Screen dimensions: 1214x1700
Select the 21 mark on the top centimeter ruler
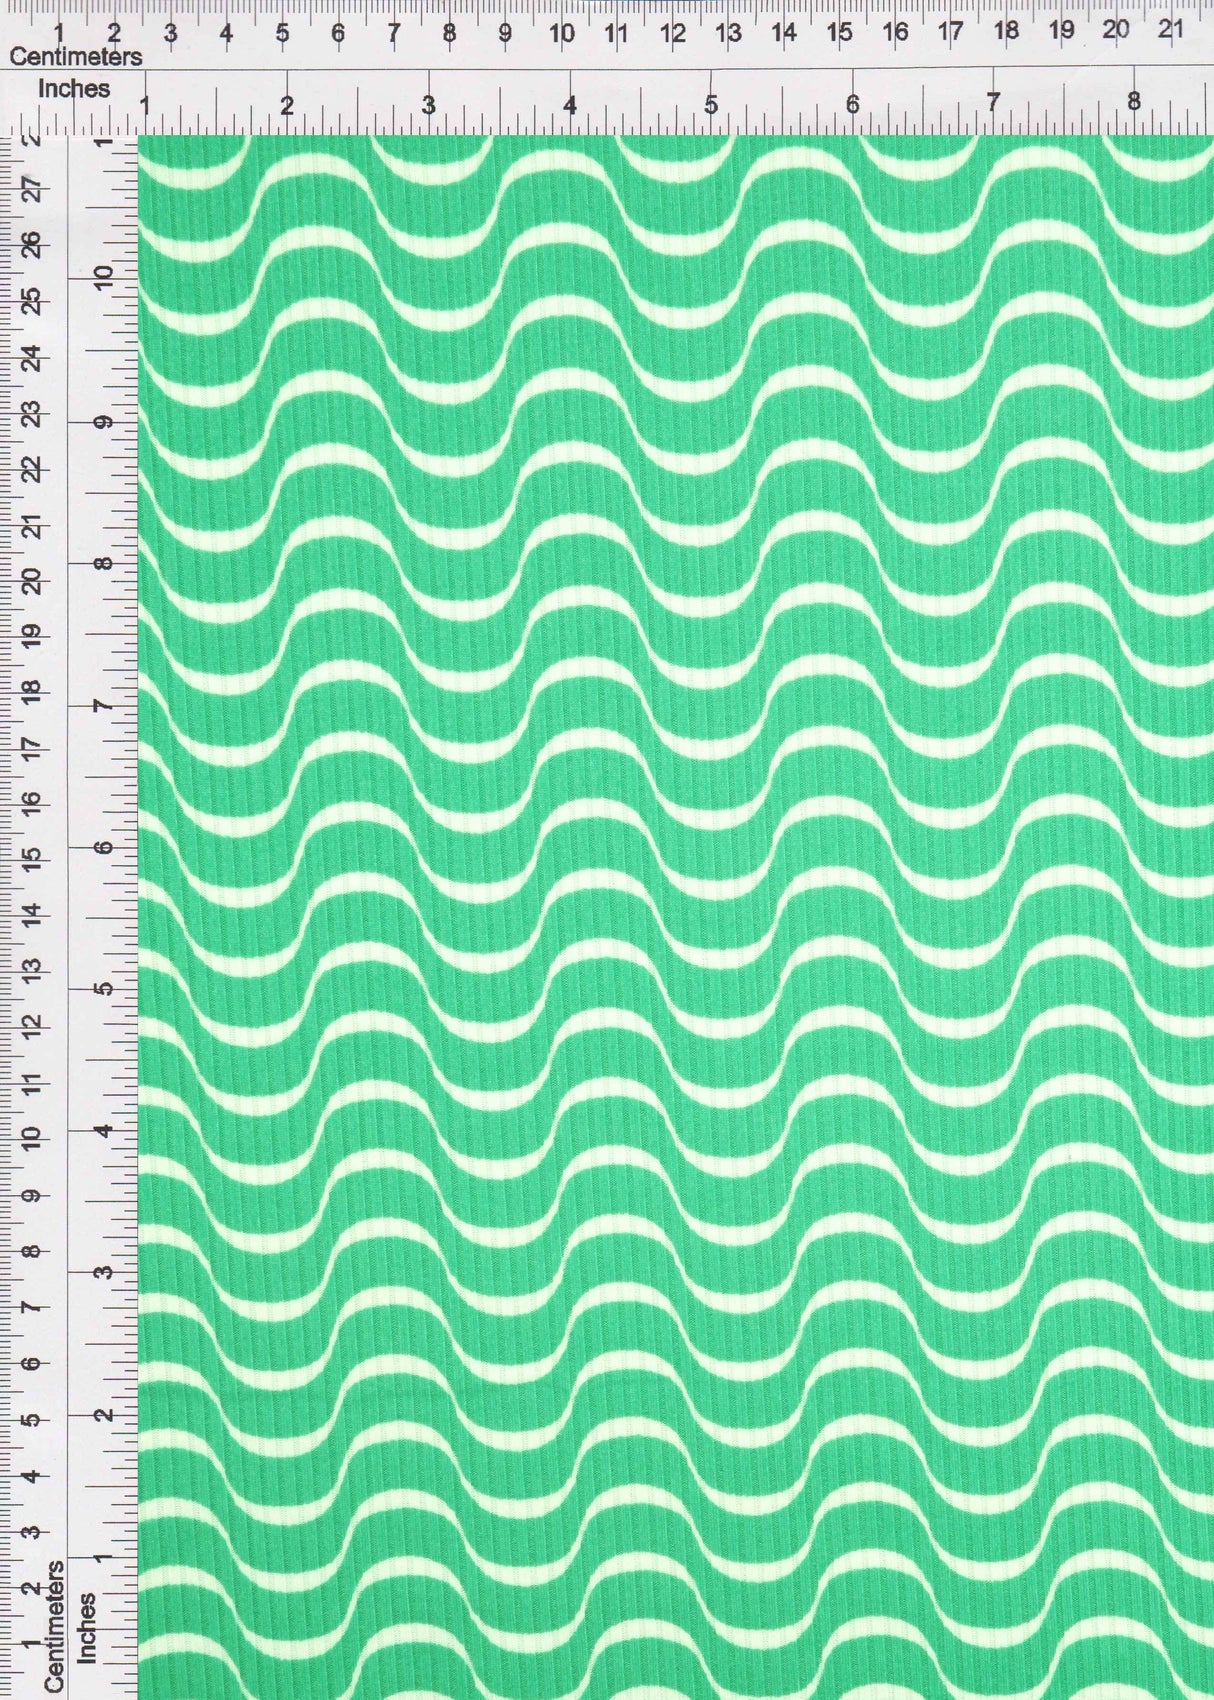pos(1170,30)
